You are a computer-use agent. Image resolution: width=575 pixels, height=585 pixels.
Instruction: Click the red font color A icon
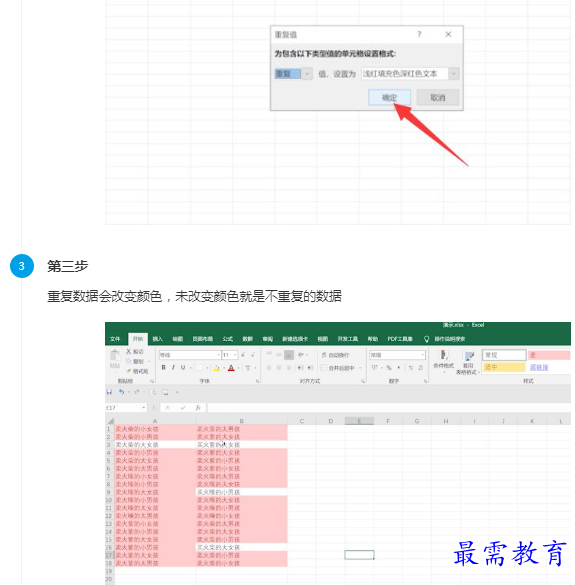point(231,368)
